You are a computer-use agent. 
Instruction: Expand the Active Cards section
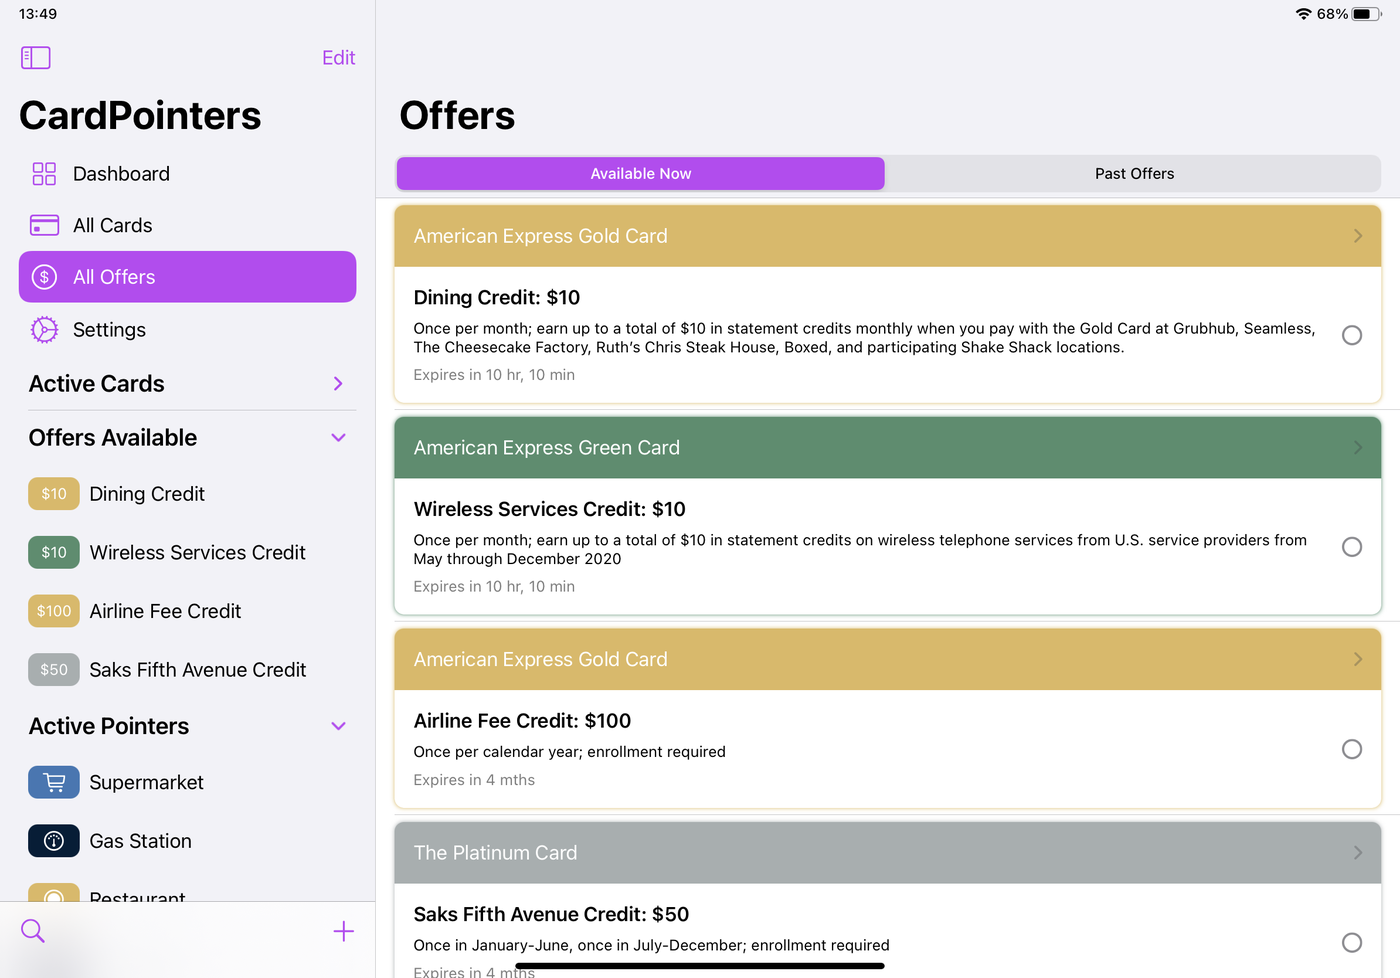pyautogui.click(x=338, y=384)
